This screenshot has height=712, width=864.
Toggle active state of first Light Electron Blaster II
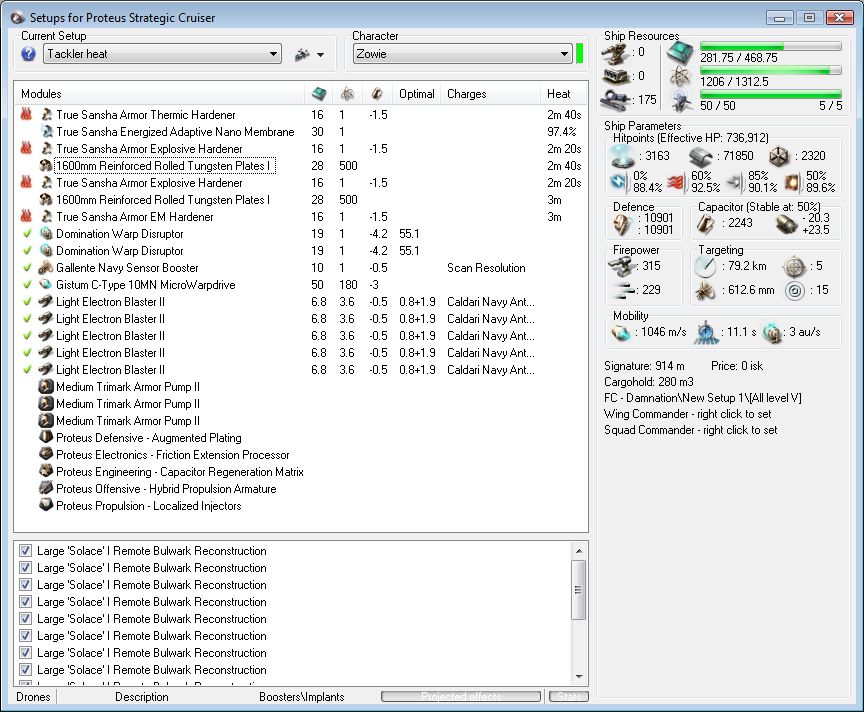[x=27, y=302]
